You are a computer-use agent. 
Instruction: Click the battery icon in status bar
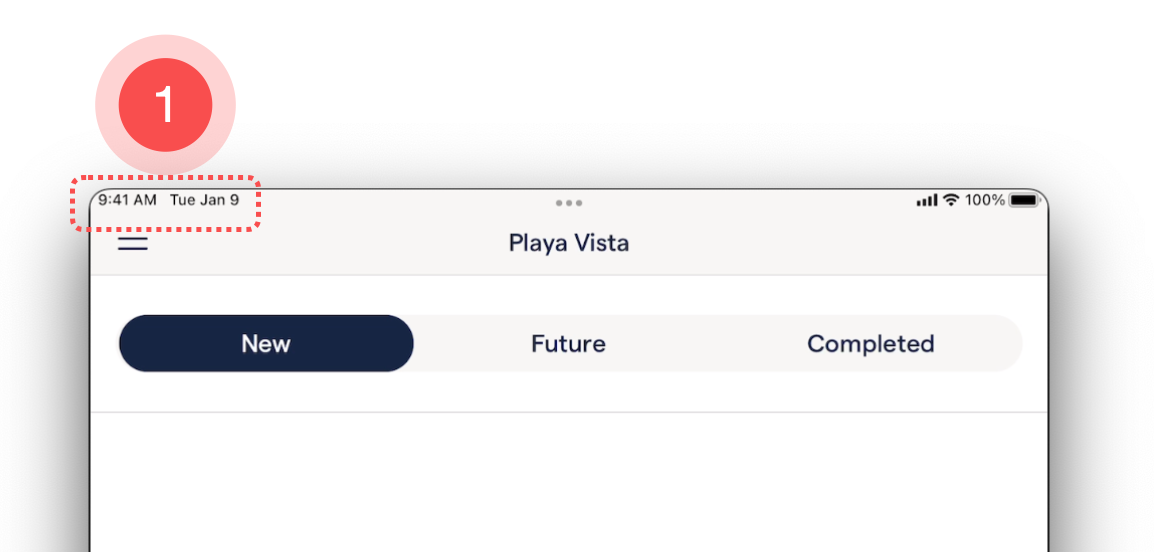1025,200
